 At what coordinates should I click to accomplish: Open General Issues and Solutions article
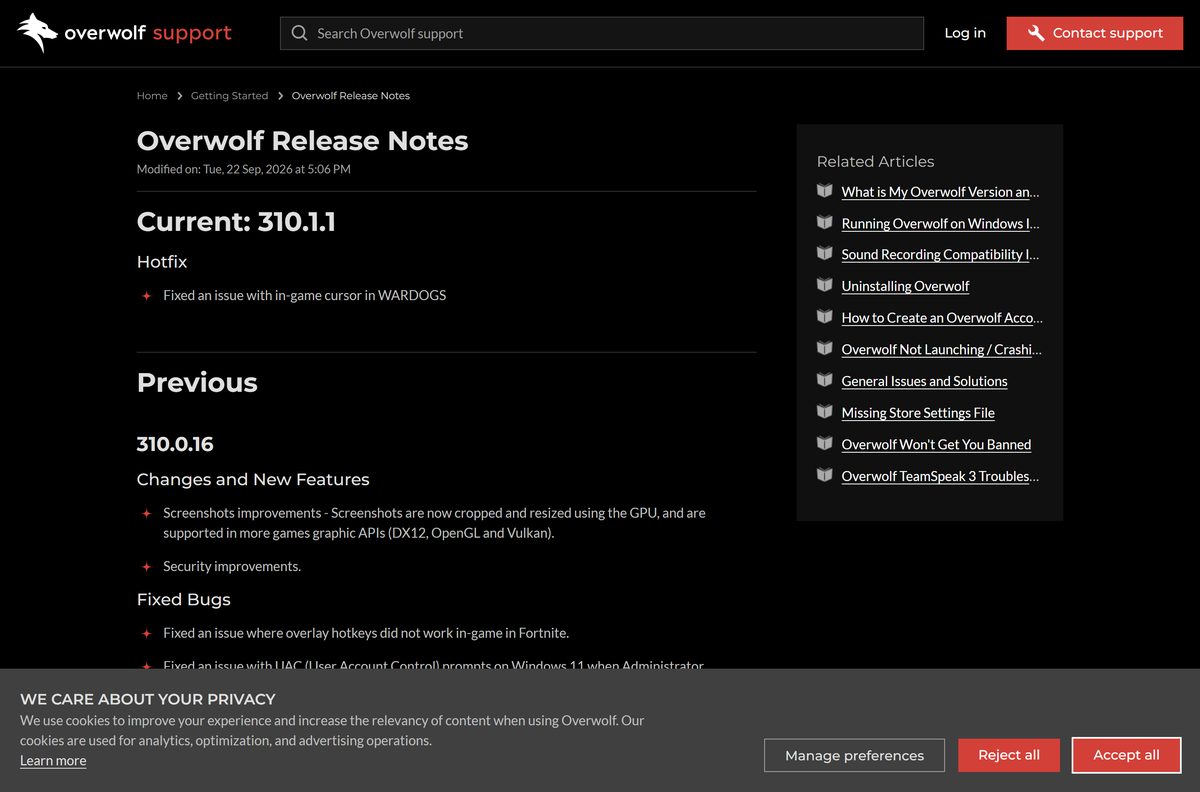click(x=924, y=381)
